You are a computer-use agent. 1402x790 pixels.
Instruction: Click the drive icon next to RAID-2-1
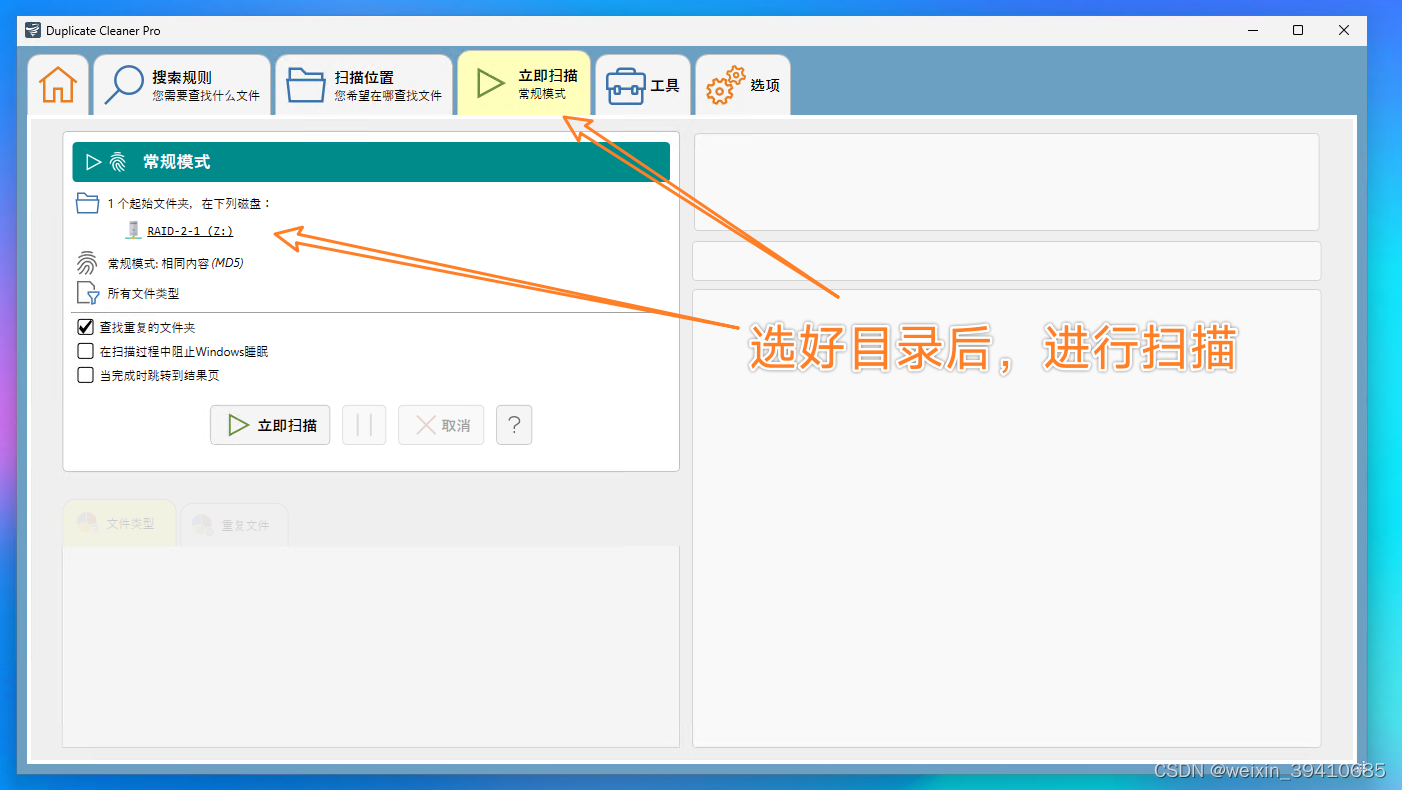133,230
